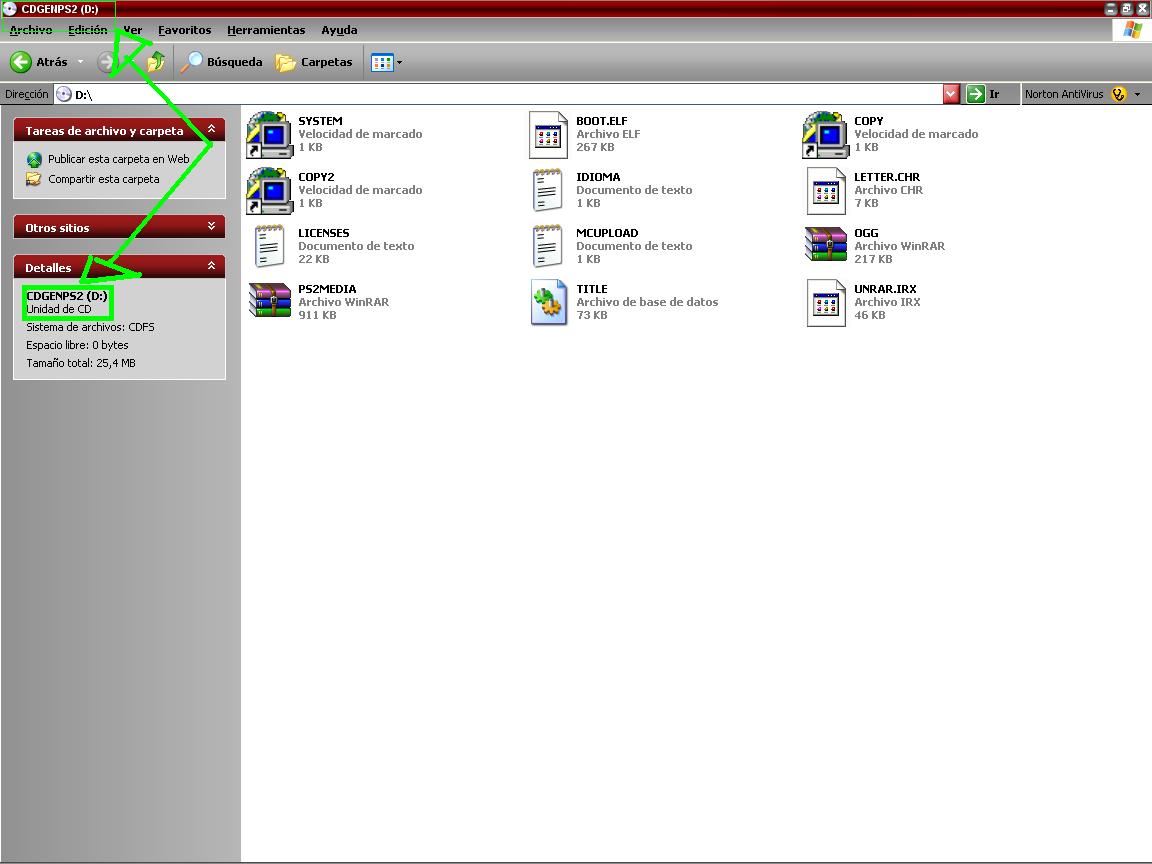Collapse Tareas de archivo y carpeta panel

coord(212,129)
